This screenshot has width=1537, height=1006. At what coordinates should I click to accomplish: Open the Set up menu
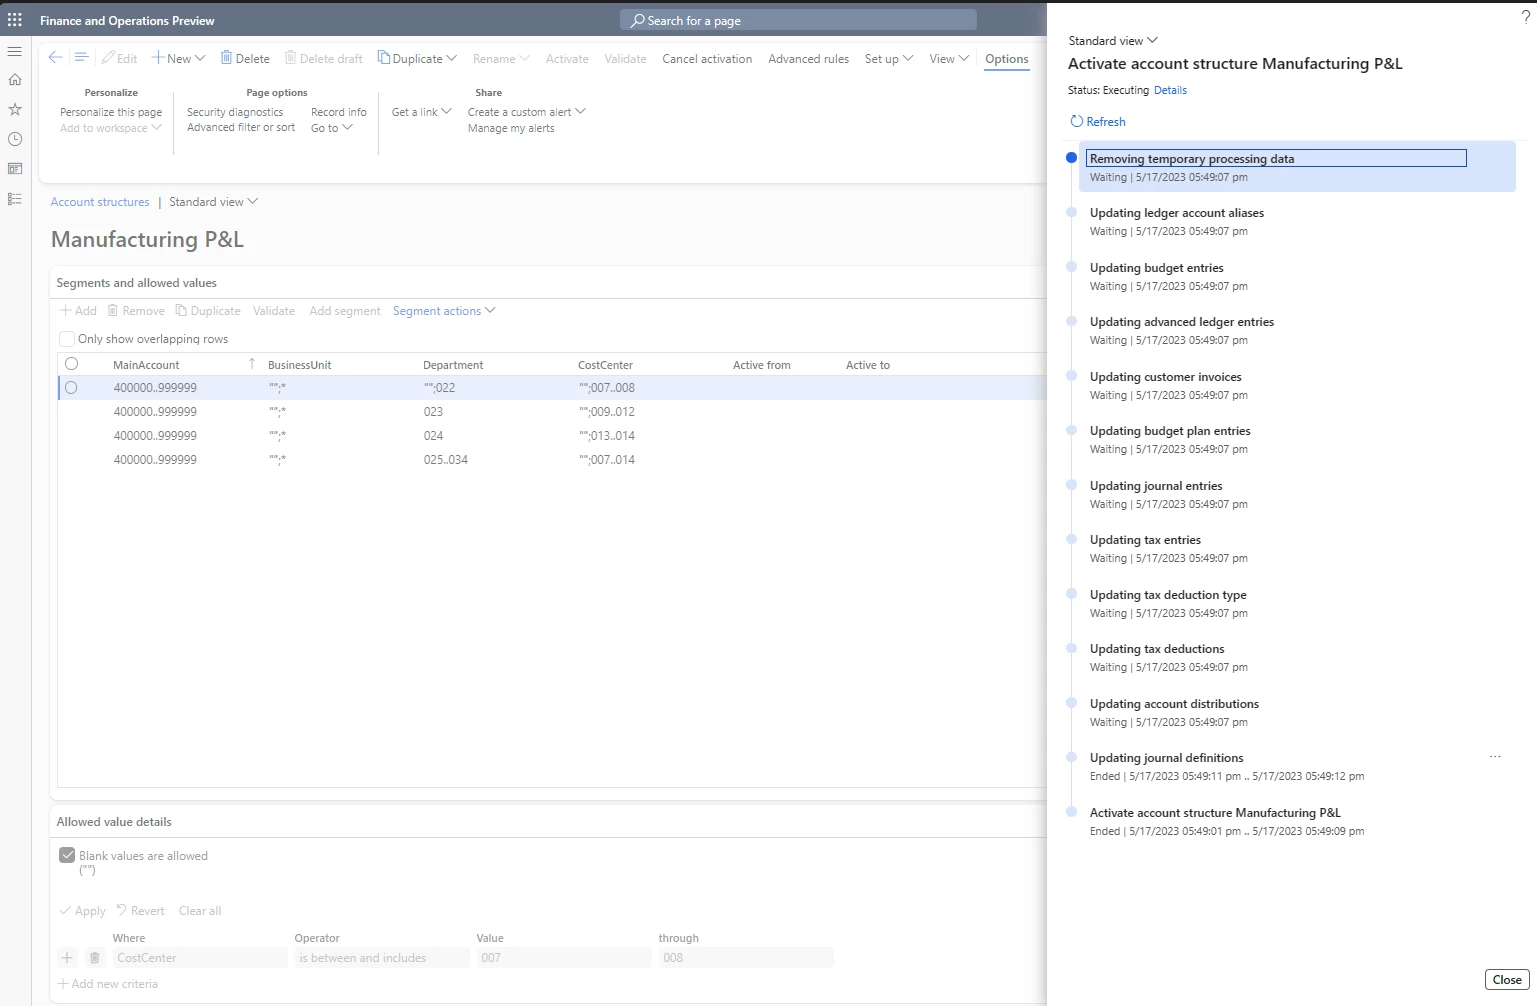click(x=888, y=59)
